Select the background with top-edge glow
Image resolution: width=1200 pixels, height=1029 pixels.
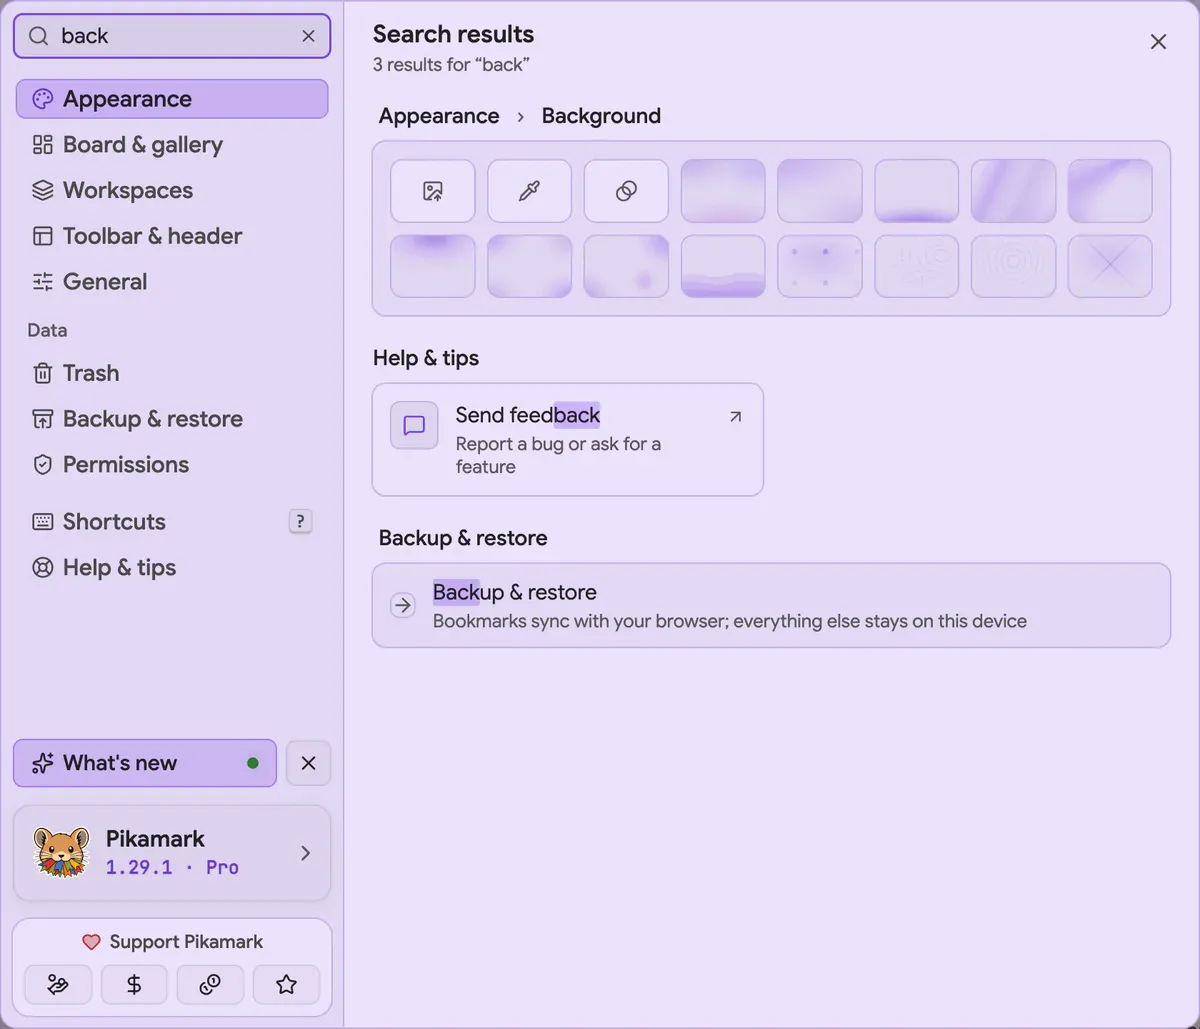pyautogui.click(x=432, y=266)
